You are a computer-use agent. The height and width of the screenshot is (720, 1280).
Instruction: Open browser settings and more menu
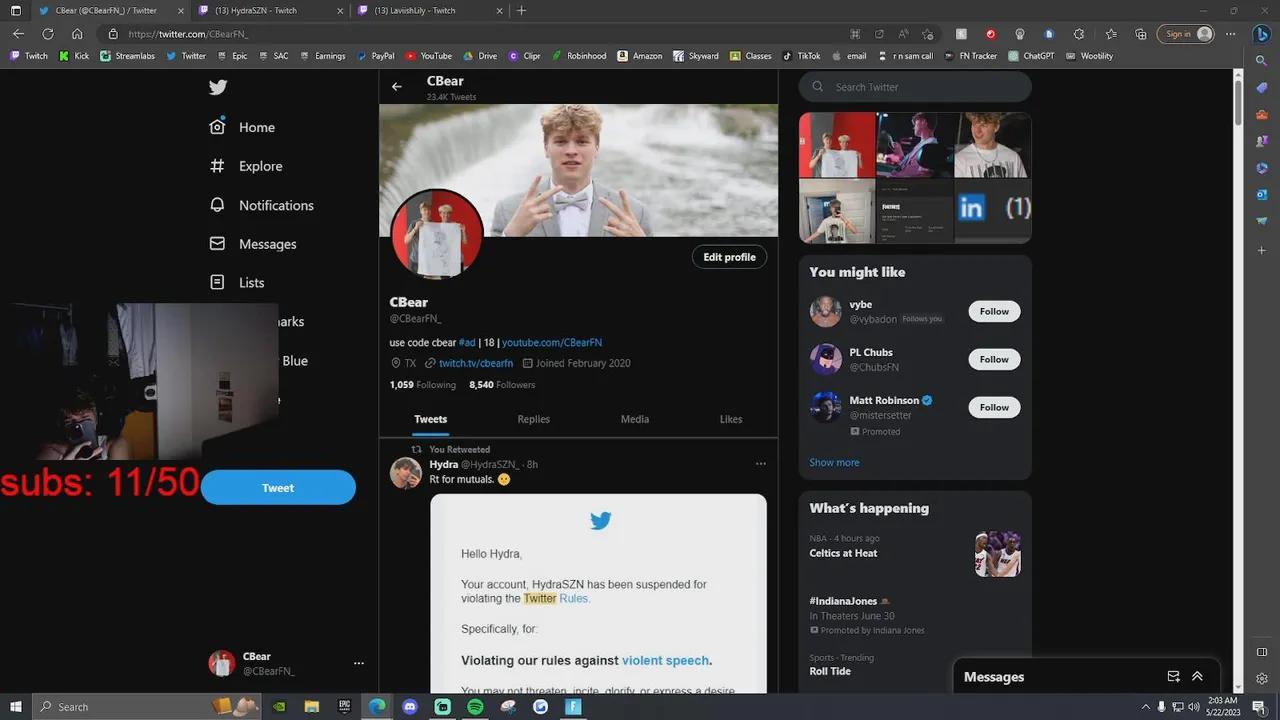1231,33
